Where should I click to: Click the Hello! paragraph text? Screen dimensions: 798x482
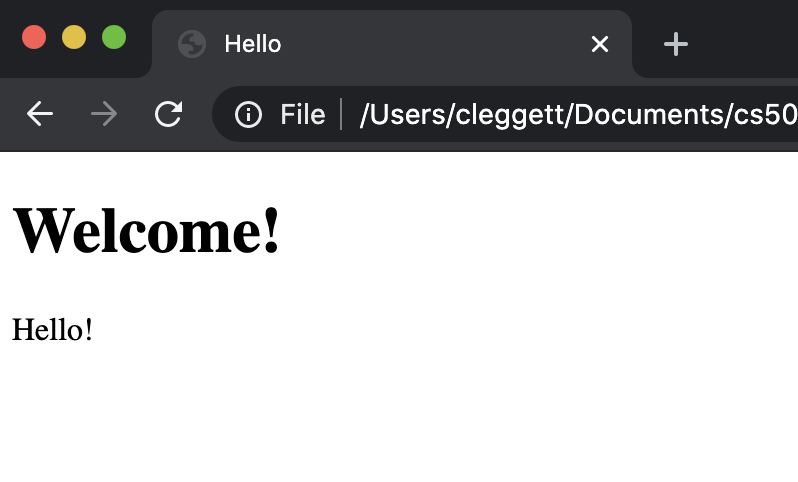[53, 329]
